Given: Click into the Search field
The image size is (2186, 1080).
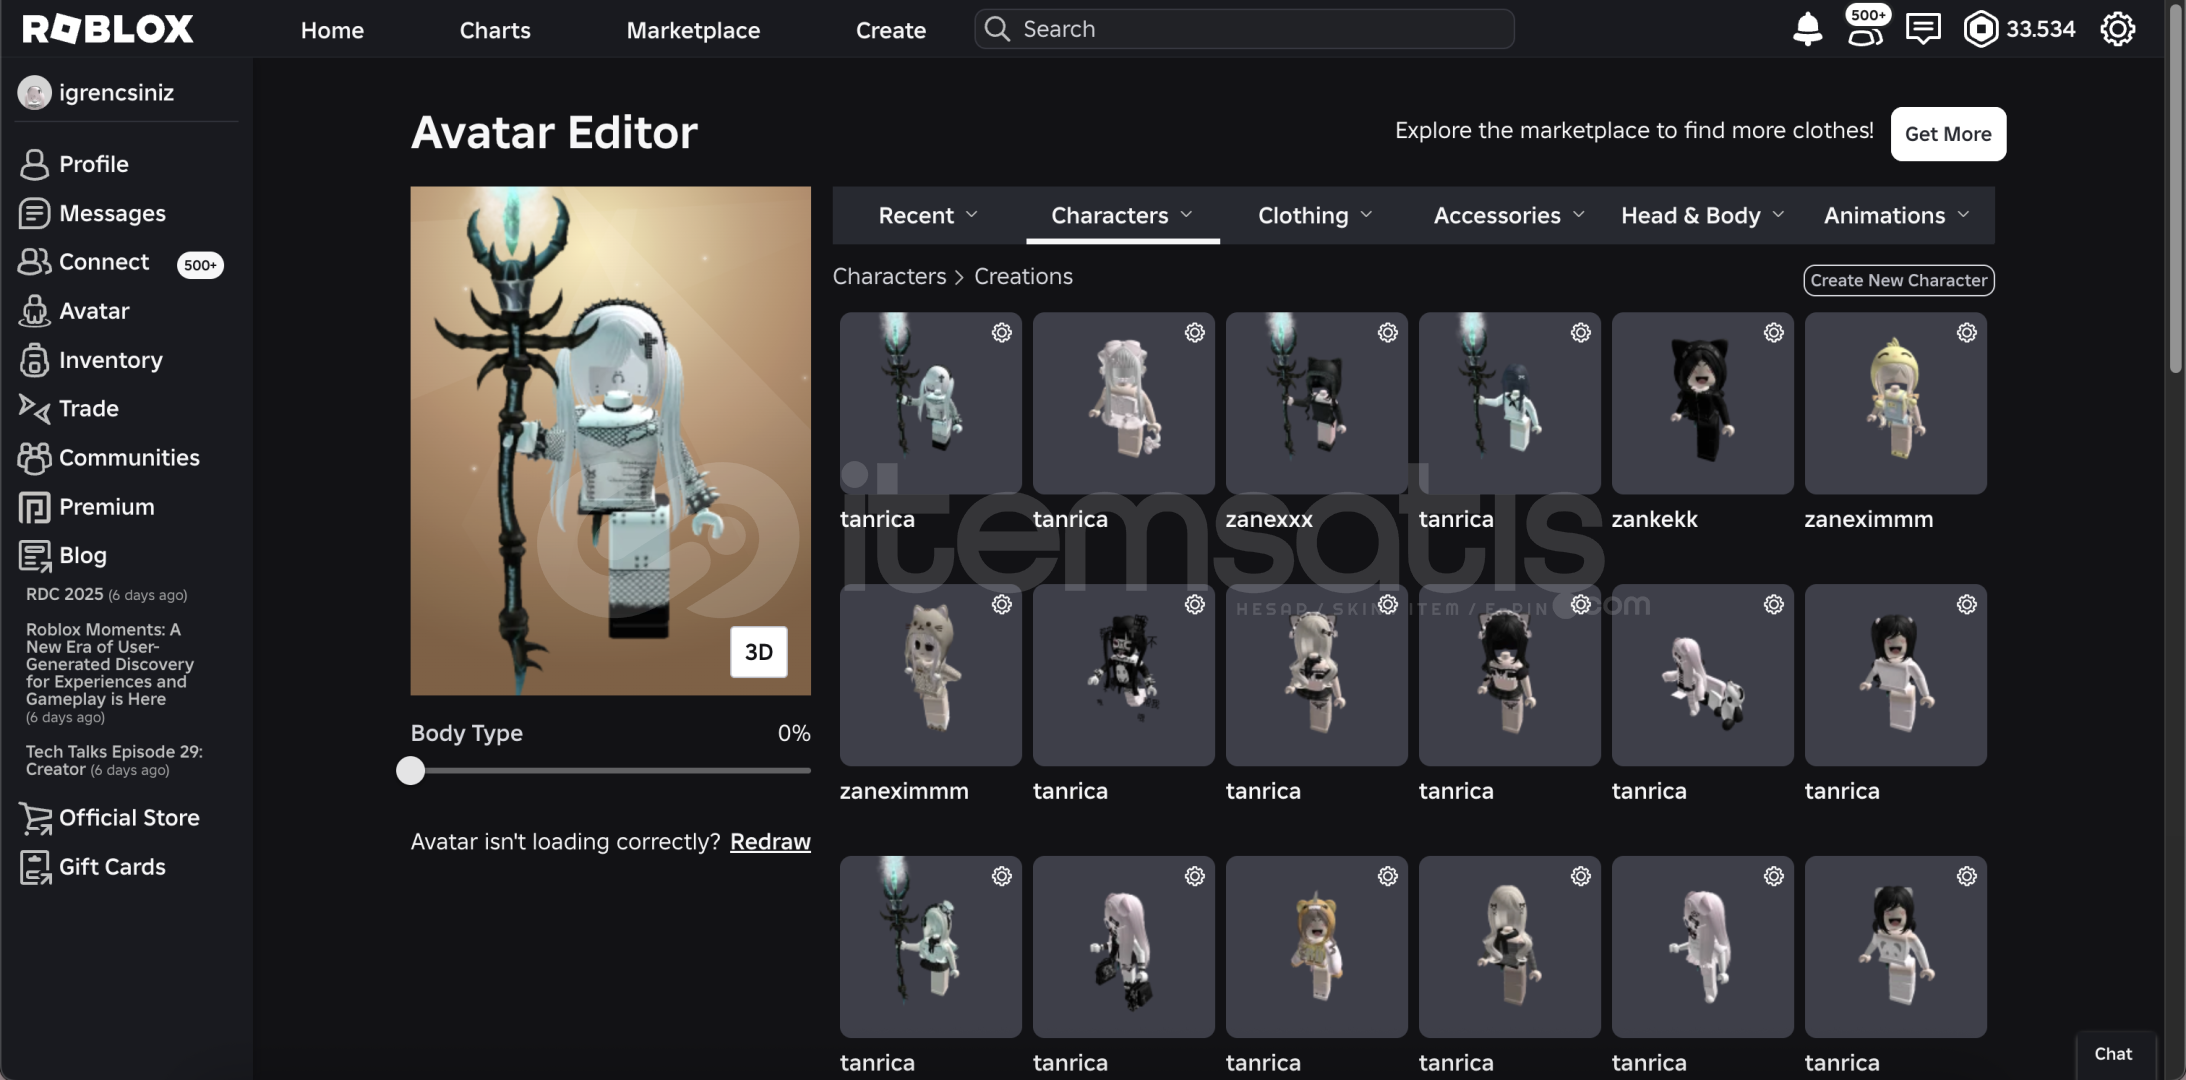Looking at the screenshot, I should (1244, 29).
